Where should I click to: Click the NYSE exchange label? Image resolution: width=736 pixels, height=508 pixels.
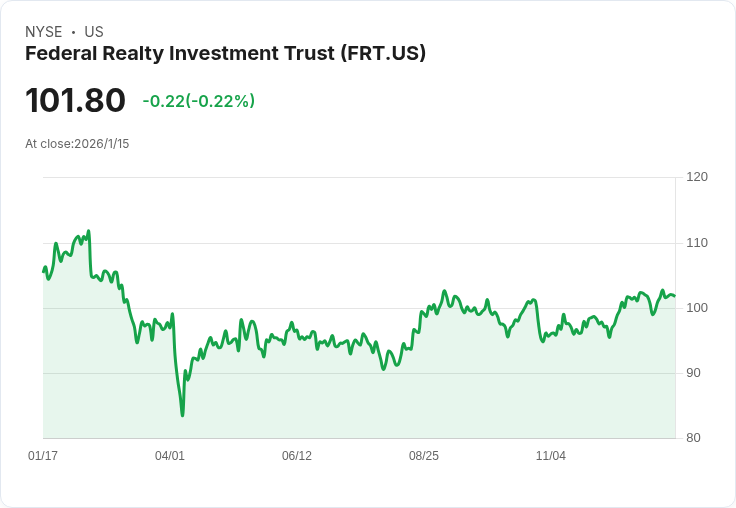tap(44, 32)
